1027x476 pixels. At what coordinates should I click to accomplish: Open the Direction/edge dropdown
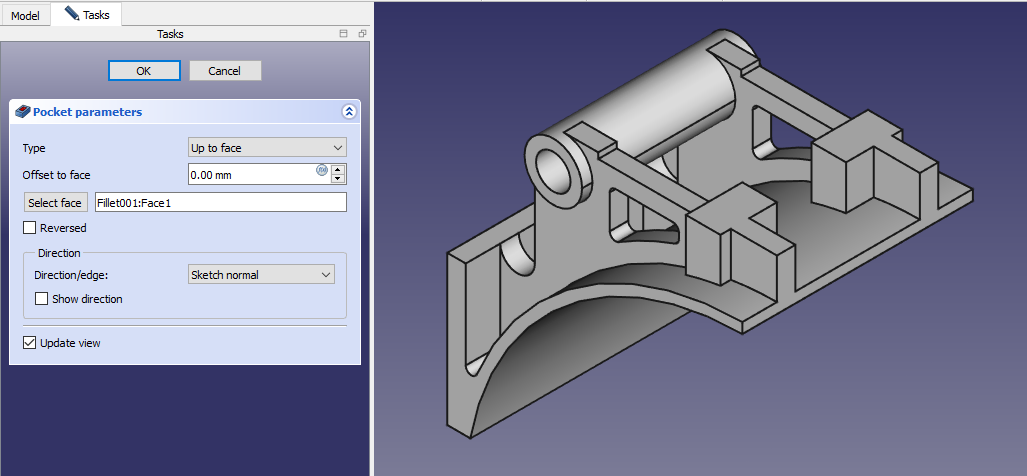pyautogui.click(x=261, y=274)
